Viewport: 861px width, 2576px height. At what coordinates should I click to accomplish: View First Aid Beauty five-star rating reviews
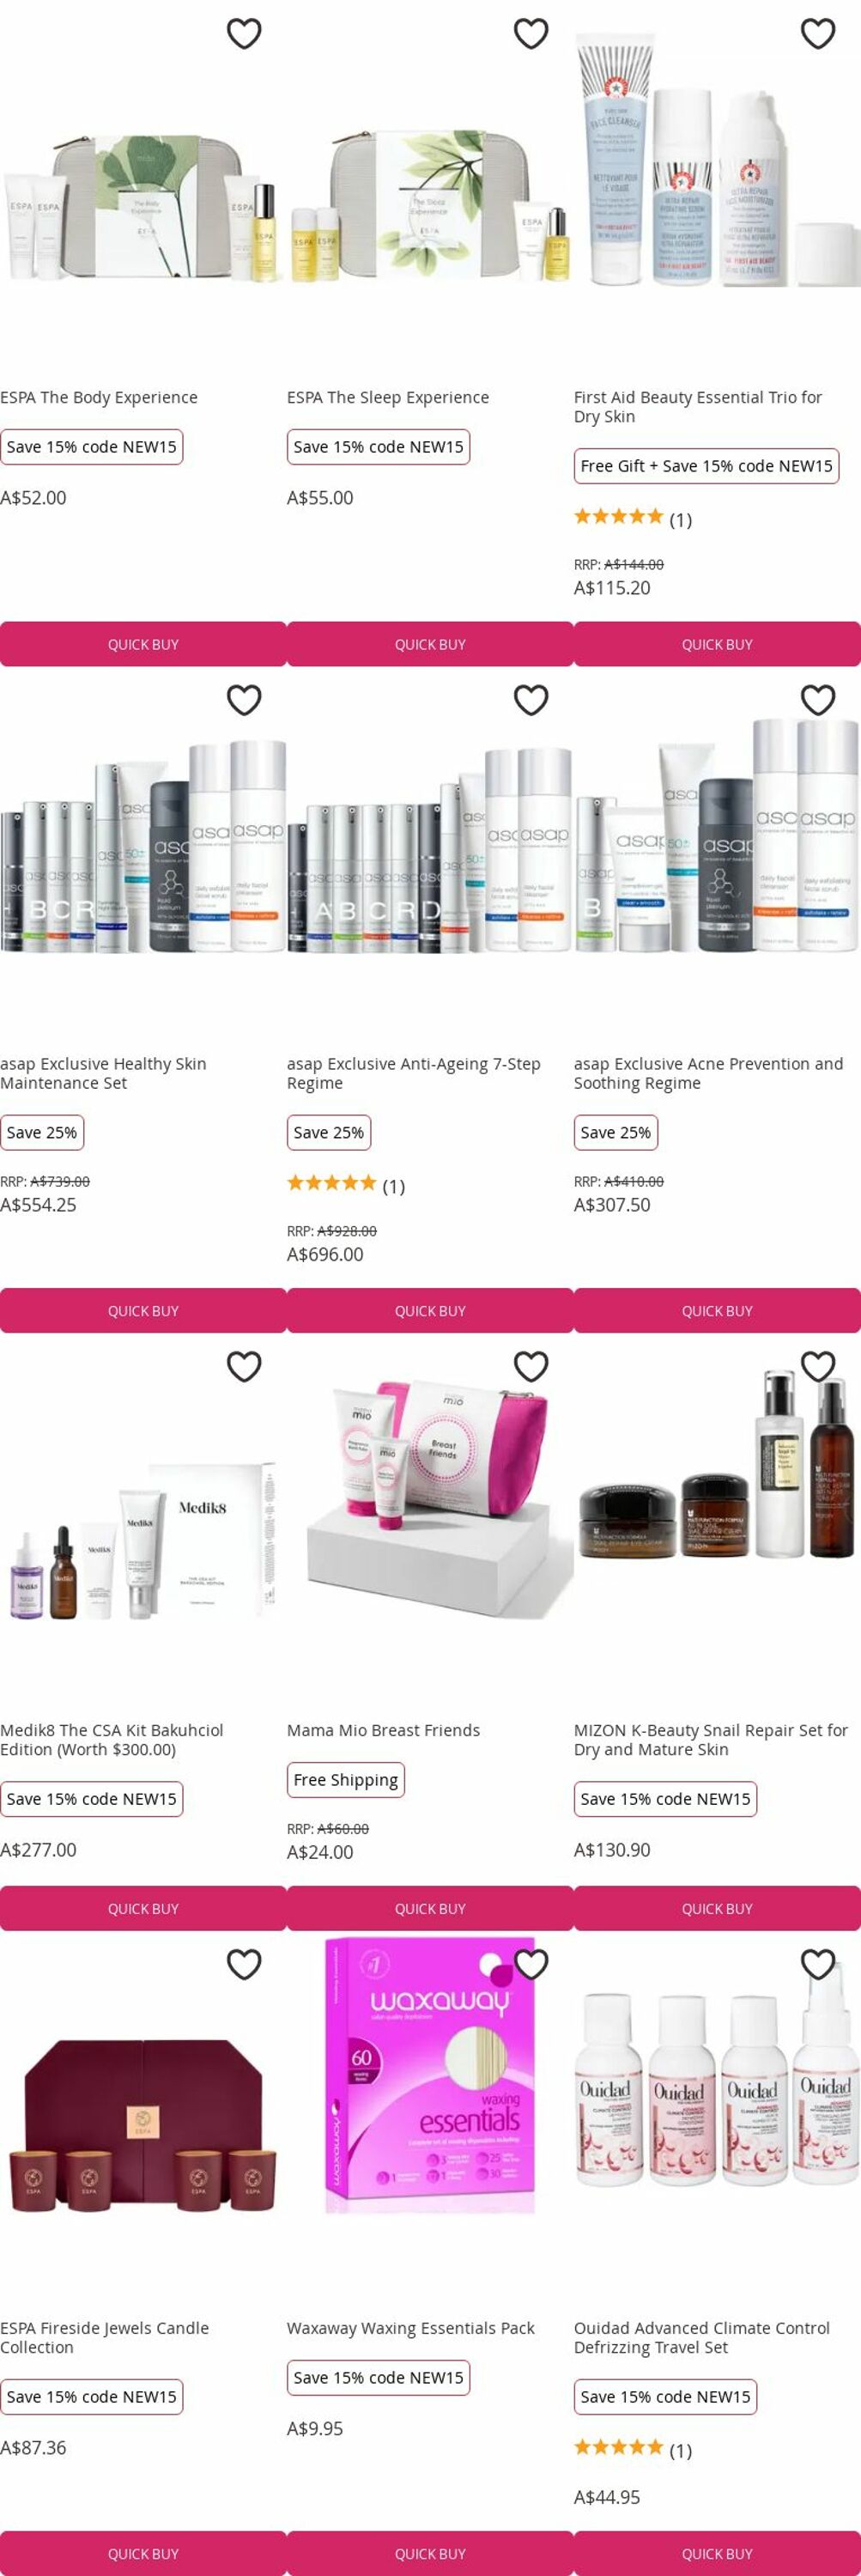coord(632,518)
